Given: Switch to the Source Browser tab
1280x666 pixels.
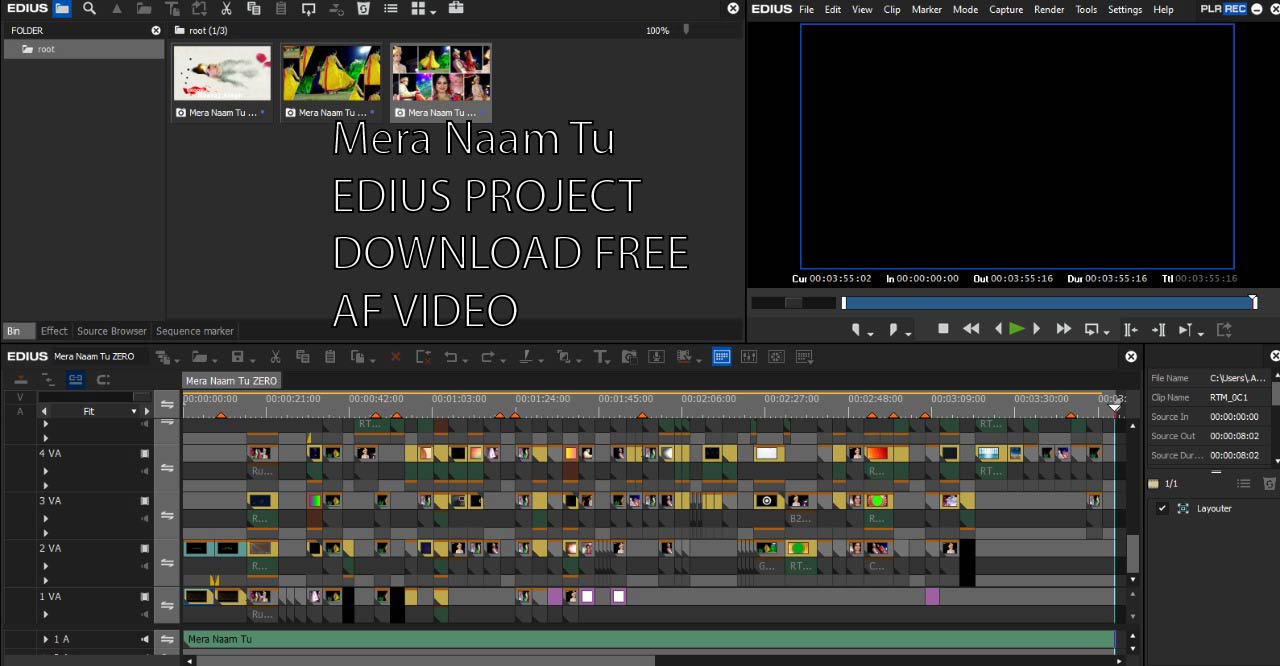Looking at the screenshot, I should [112, 331].
